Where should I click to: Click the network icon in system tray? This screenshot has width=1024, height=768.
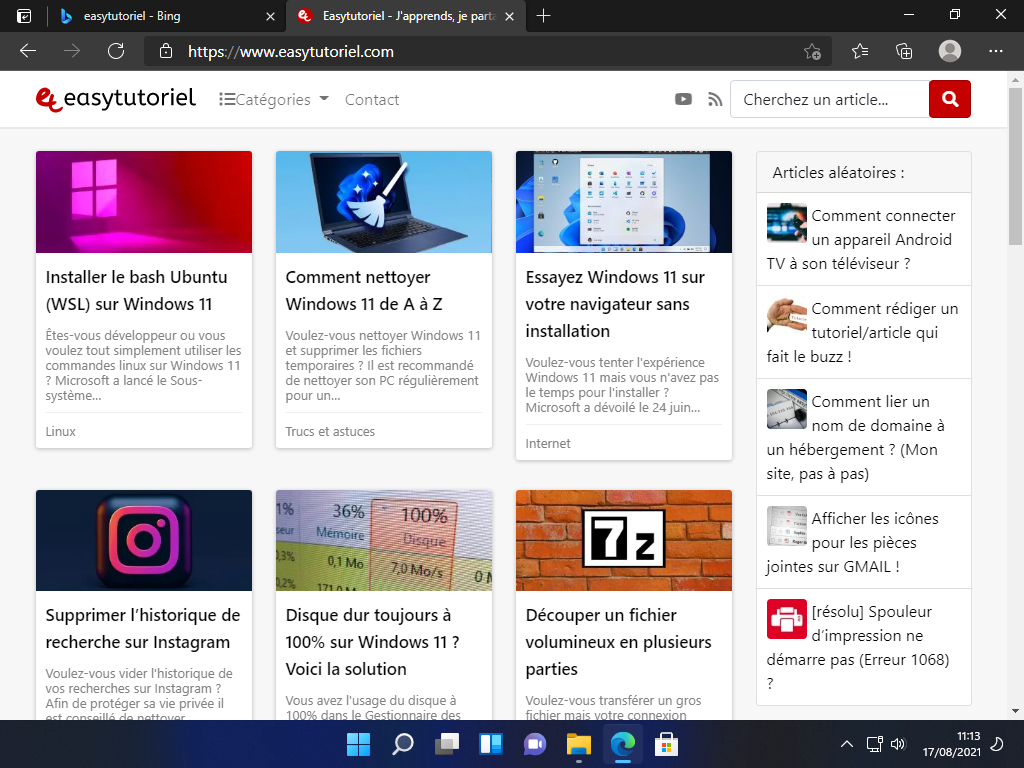pos(874,744)
